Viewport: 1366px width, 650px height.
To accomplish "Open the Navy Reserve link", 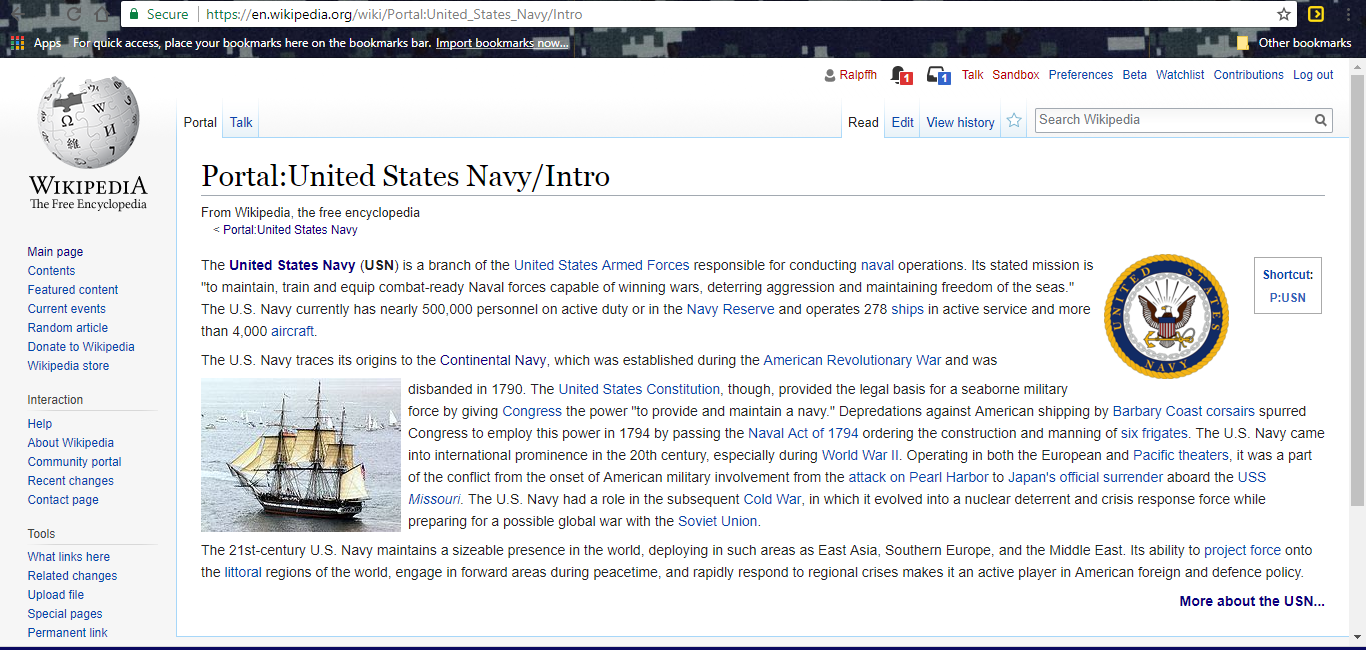I will click(730, 309).
